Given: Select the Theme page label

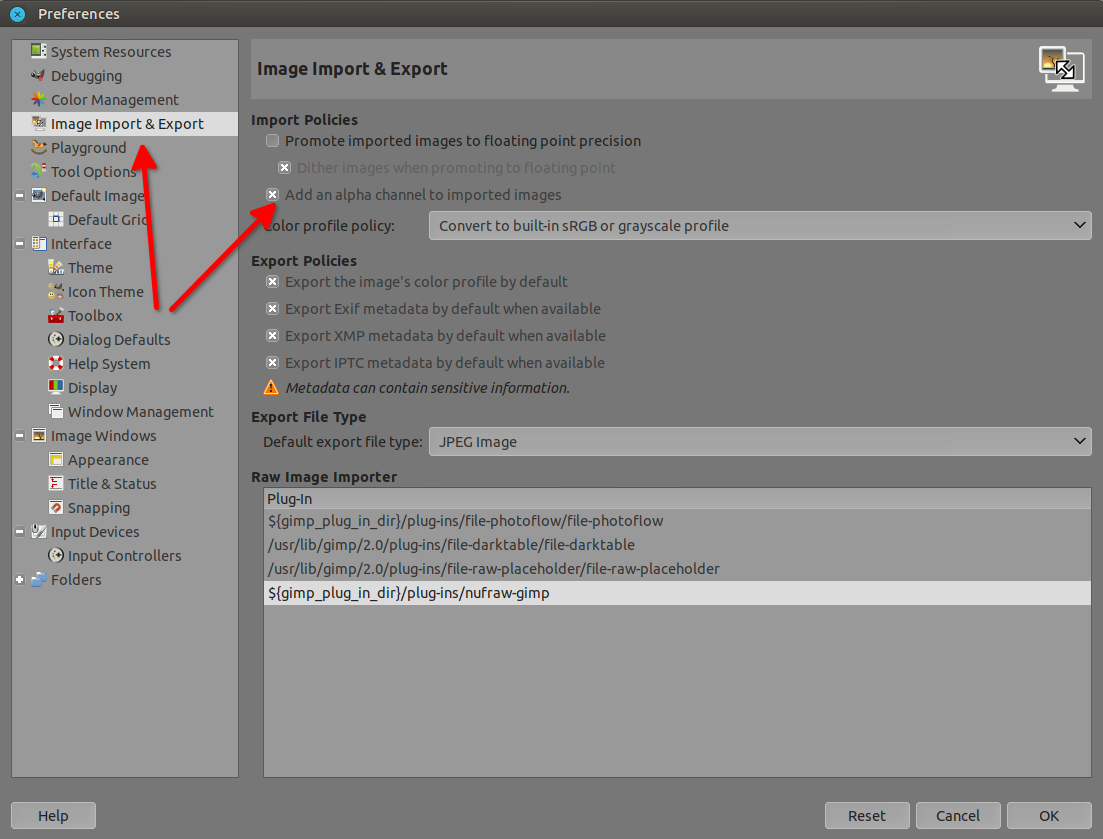Looking at the screenshot, I should pyautogui.click(x=90, y=268).
